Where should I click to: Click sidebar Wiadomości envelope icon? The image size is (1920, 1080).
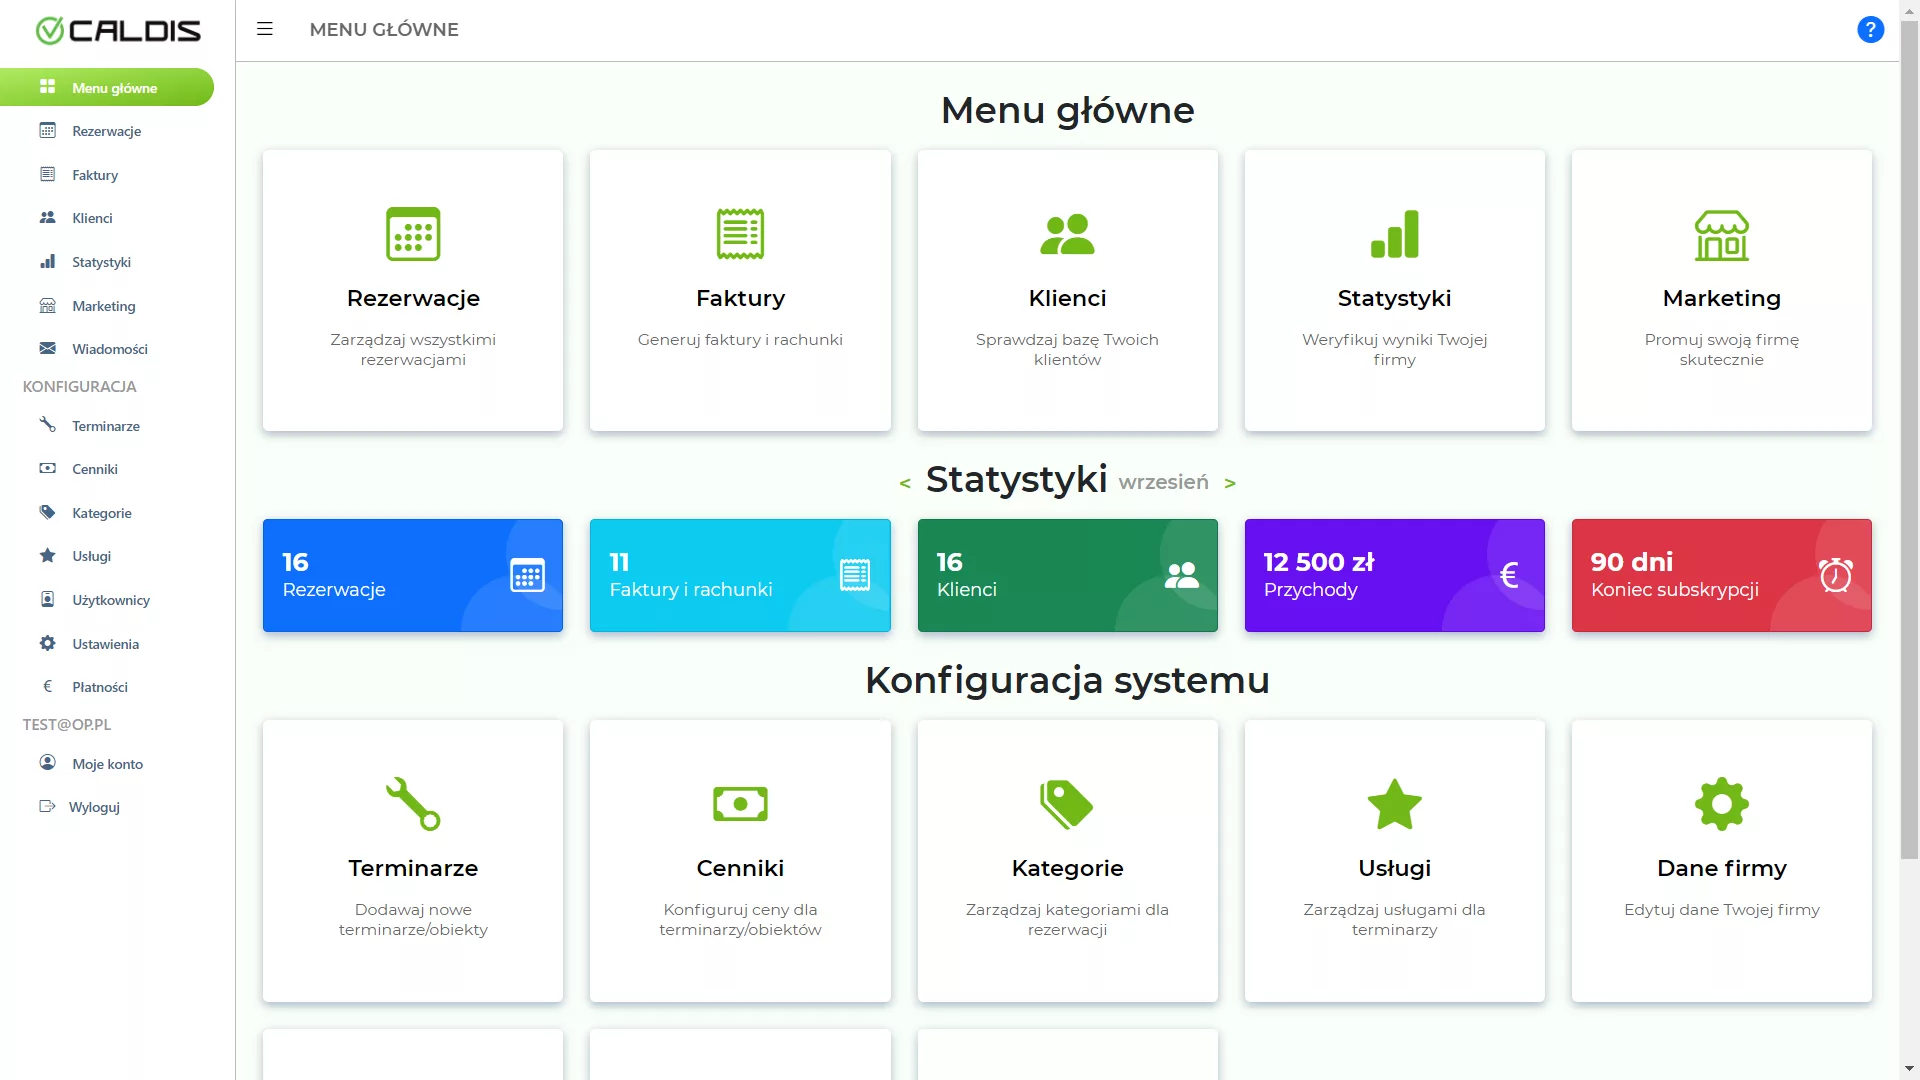[x=47, y=348]
